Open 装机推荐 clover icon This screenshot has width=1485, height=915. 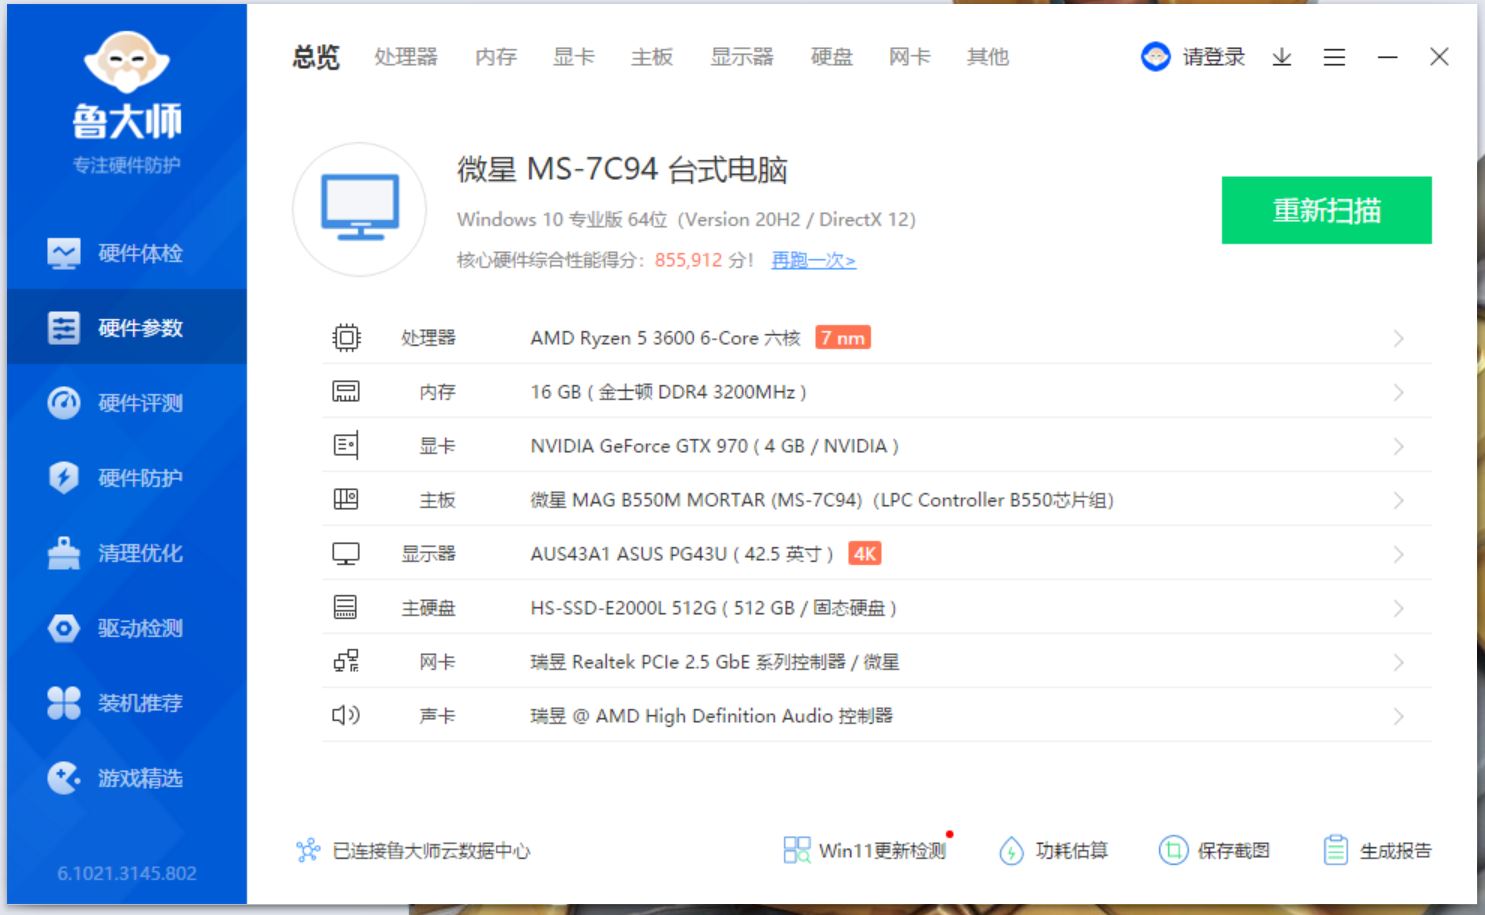pos(64,703)
